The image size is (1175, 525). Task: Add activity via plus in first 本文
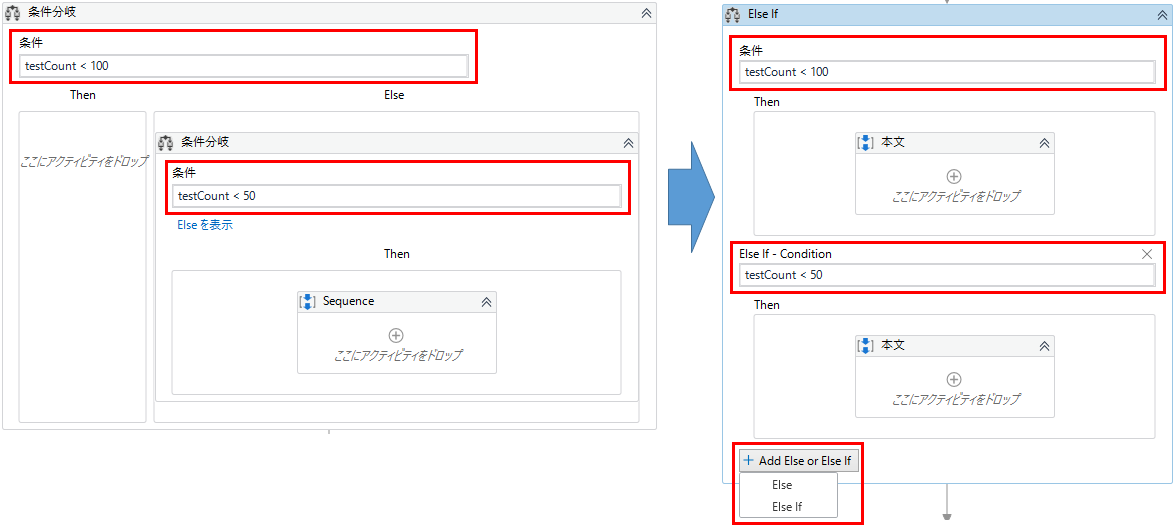click(954, 177)
